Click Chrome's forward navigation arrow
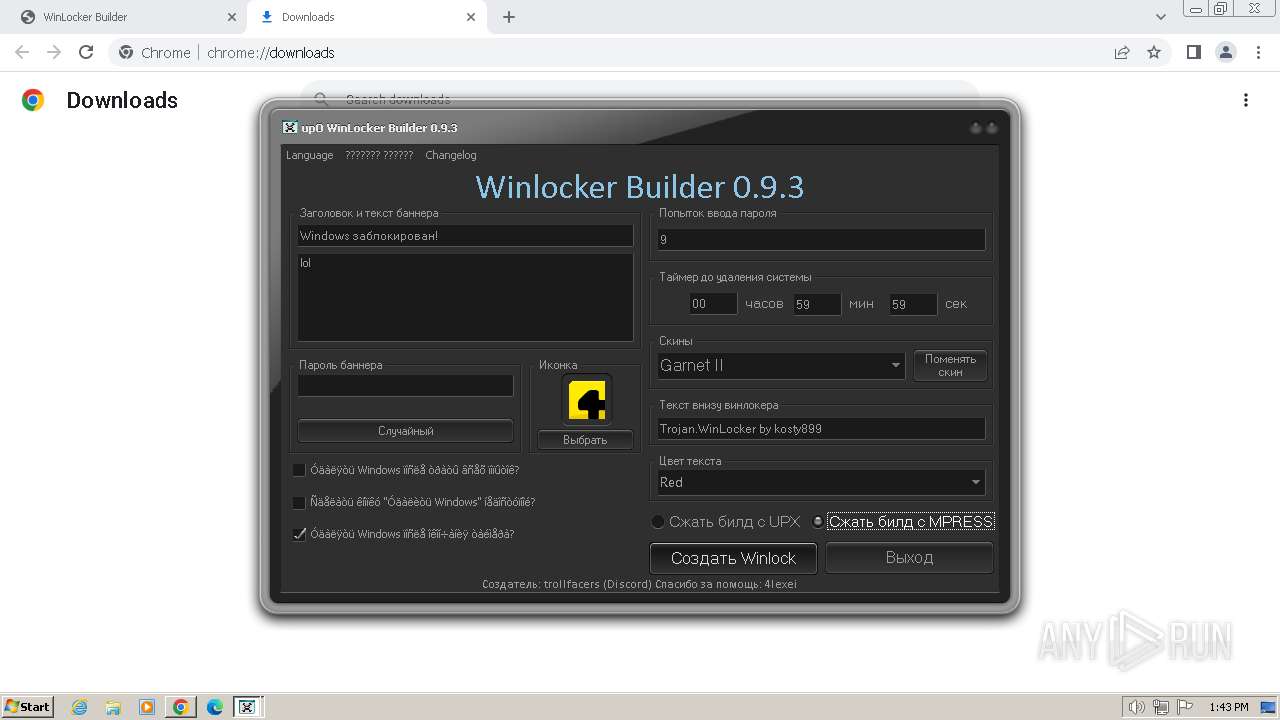The width and height of the screenshot is (1280, 720). 54,52
